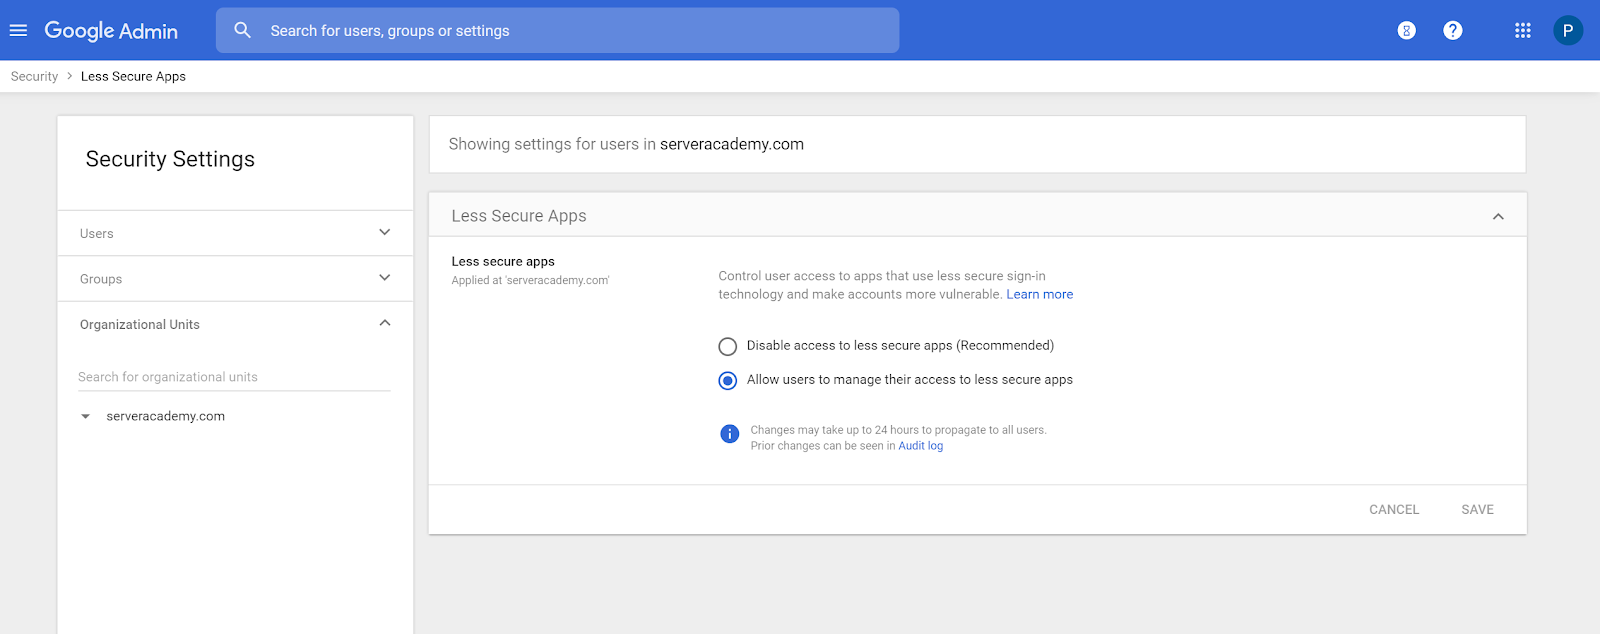
Task: Go to Security in the breadcrumb
Action: tap(34, 76)
